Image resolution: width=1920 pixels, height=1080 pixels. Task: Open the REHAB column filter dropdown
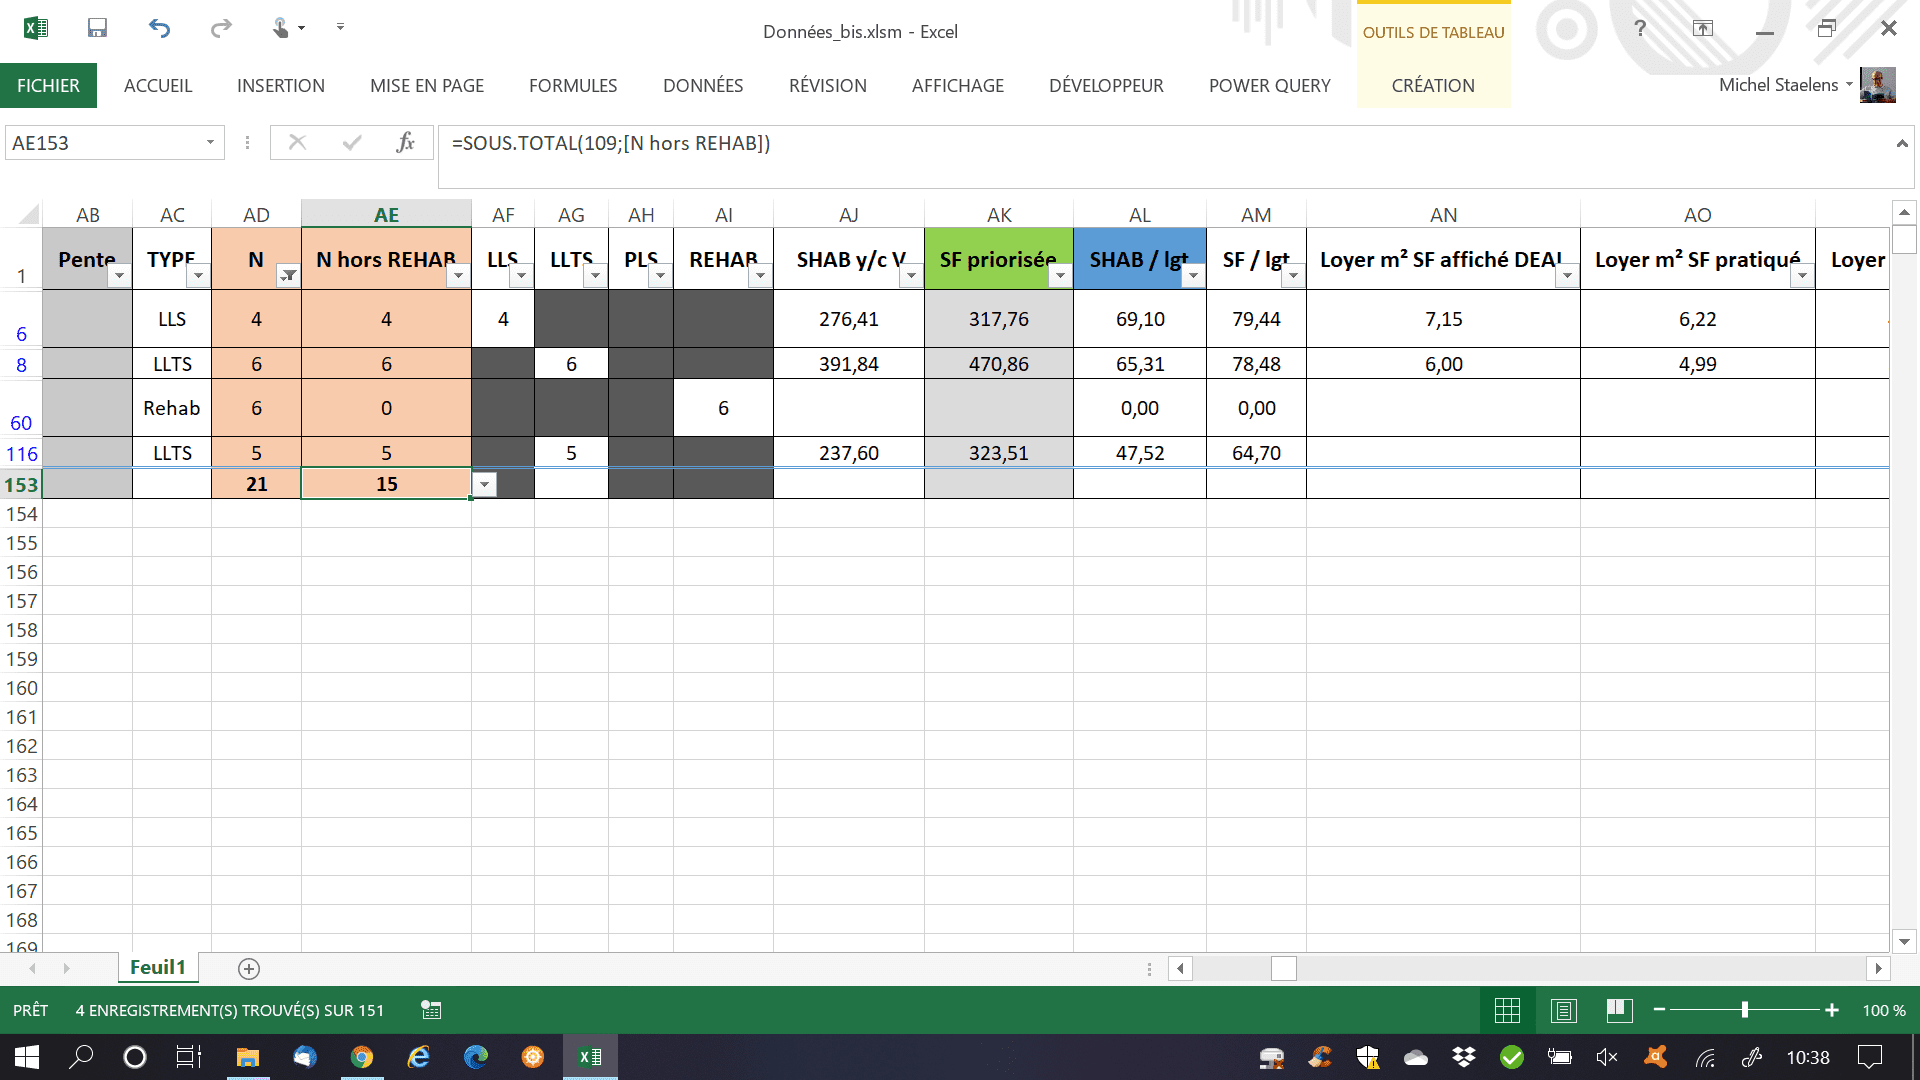[x=760, y=276]
